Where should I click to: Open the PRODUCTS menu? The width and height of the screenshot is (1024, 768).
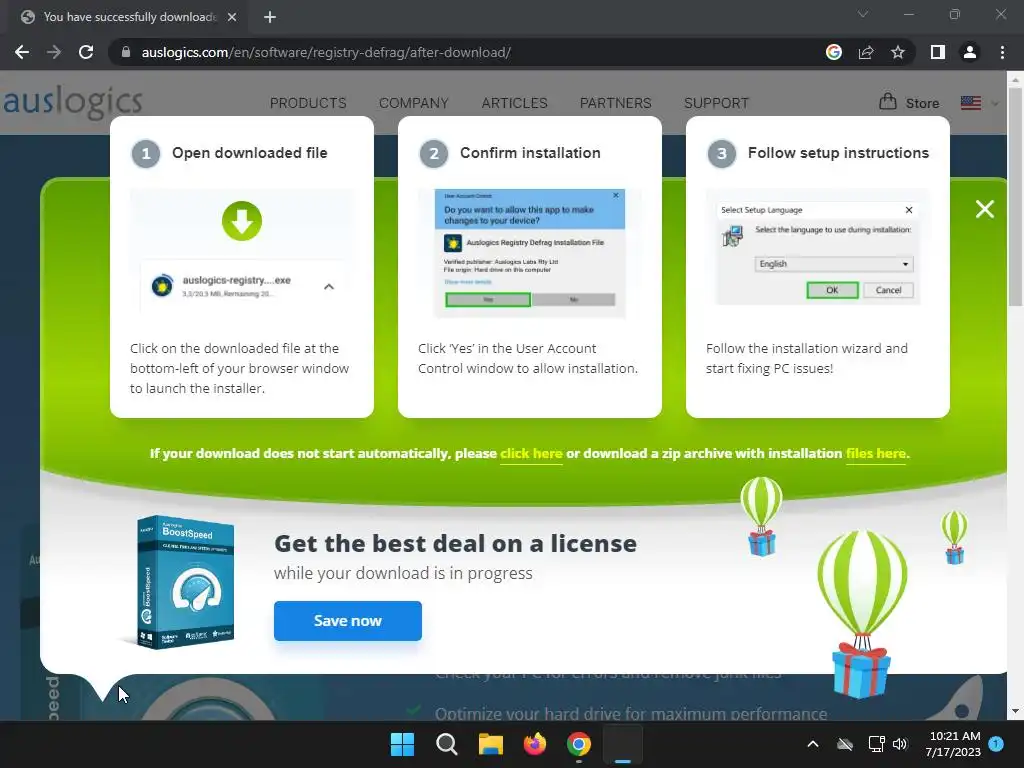pos(308,103)
